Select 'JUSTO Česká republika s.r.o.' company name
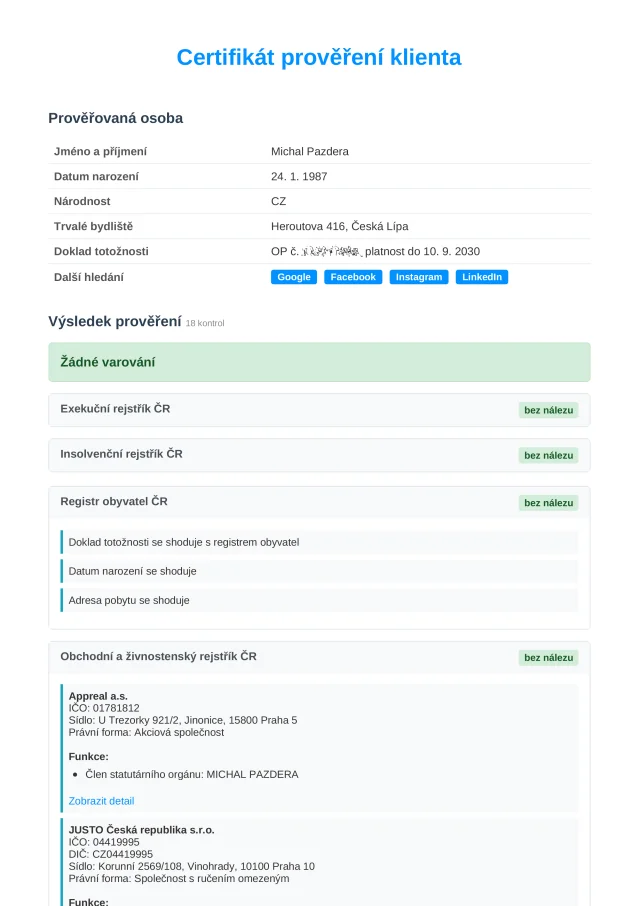Image resolution: width=640 pixels, height=906 pixels. 141,830
